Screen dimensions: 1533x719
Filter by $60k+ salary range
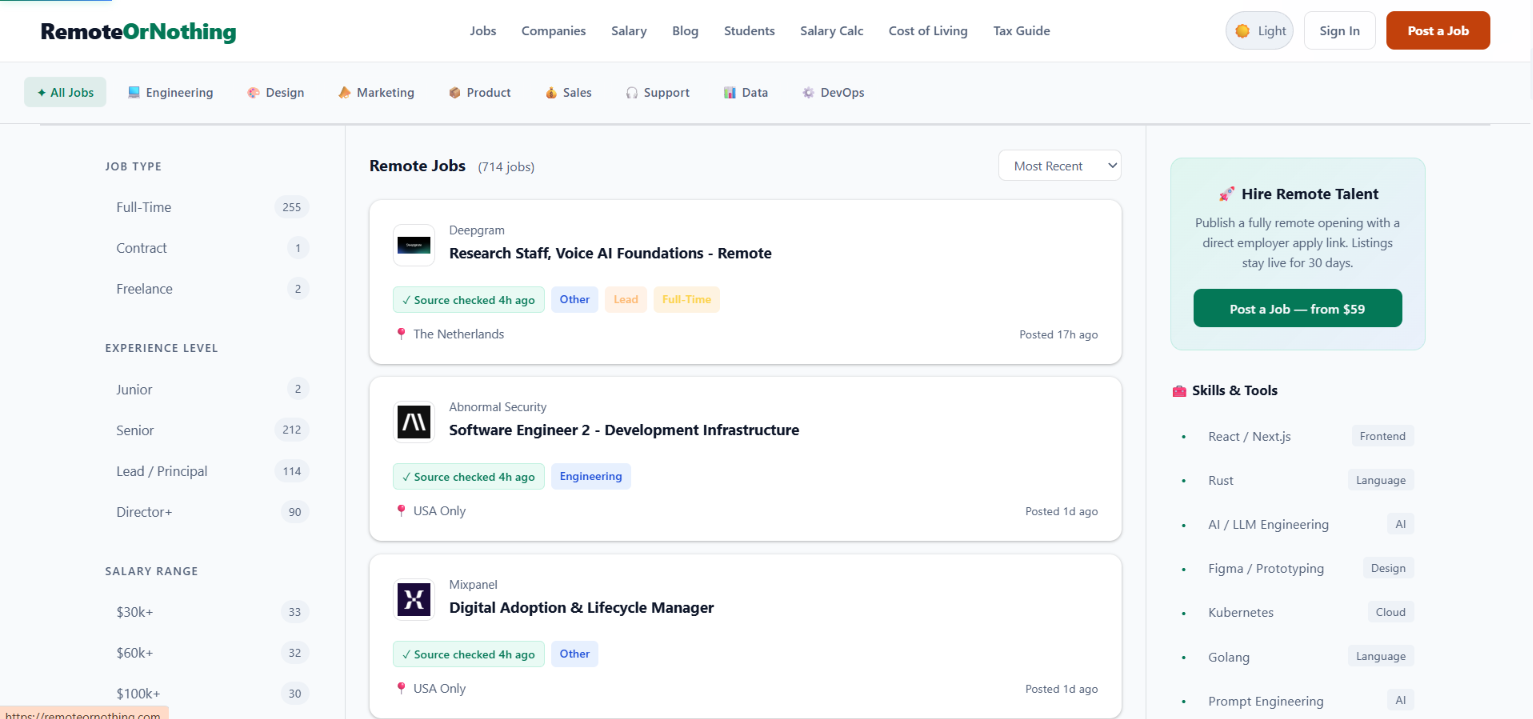click(x=207, y=653)
